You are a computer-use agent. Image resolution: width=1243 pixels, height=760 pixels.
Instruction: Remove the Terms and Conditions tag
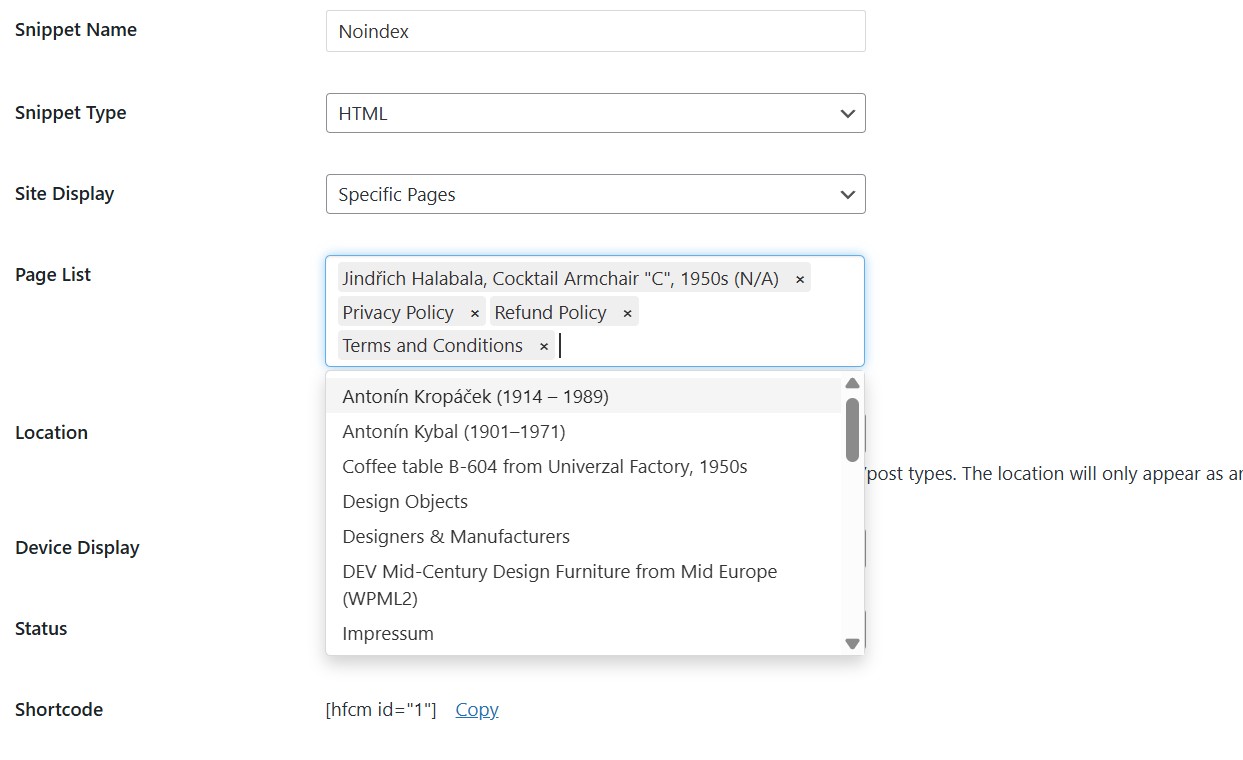pyautogui.click(x=544, y=347)
